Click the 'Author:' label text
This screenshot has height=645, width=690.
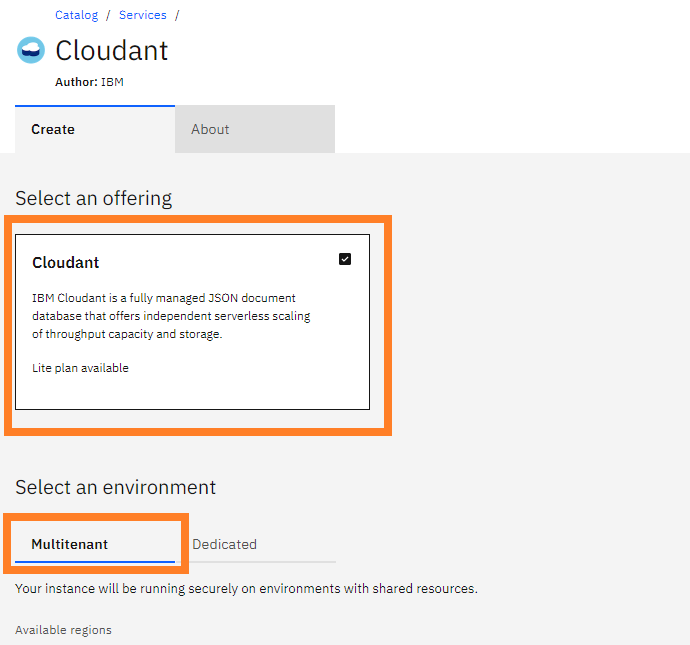[76, 82]
